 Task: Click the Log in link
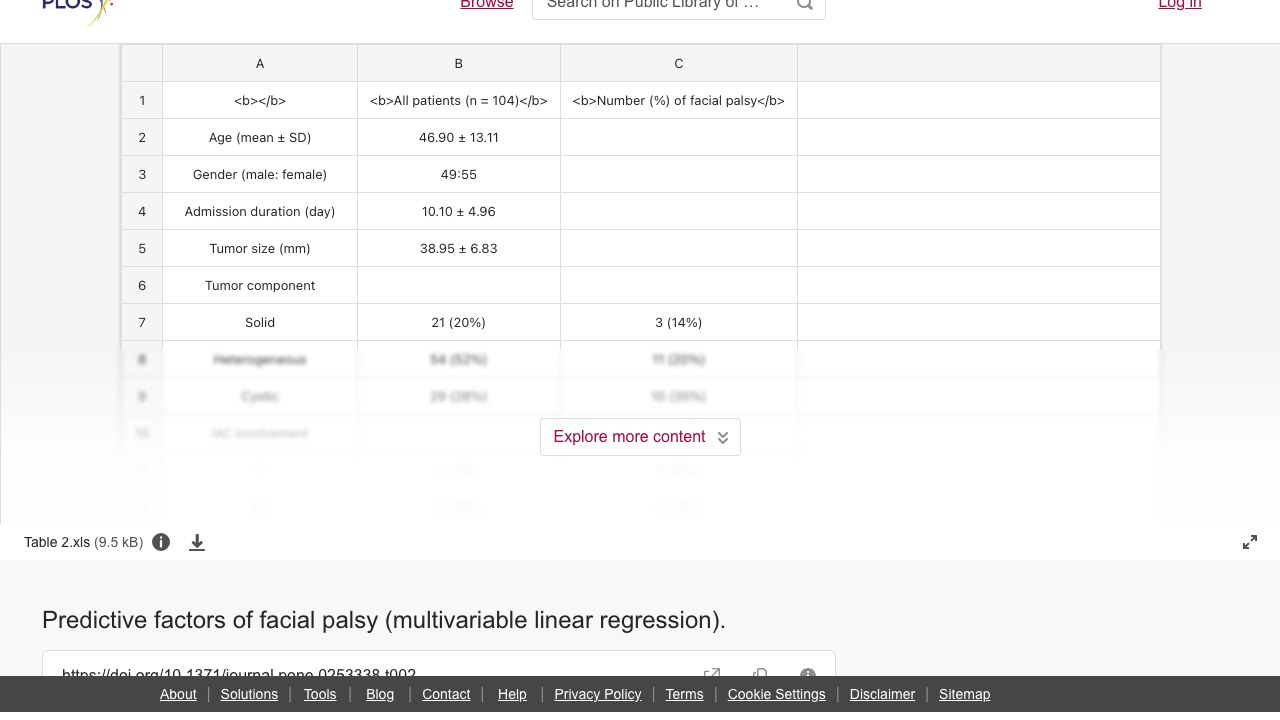point(1180,5)
